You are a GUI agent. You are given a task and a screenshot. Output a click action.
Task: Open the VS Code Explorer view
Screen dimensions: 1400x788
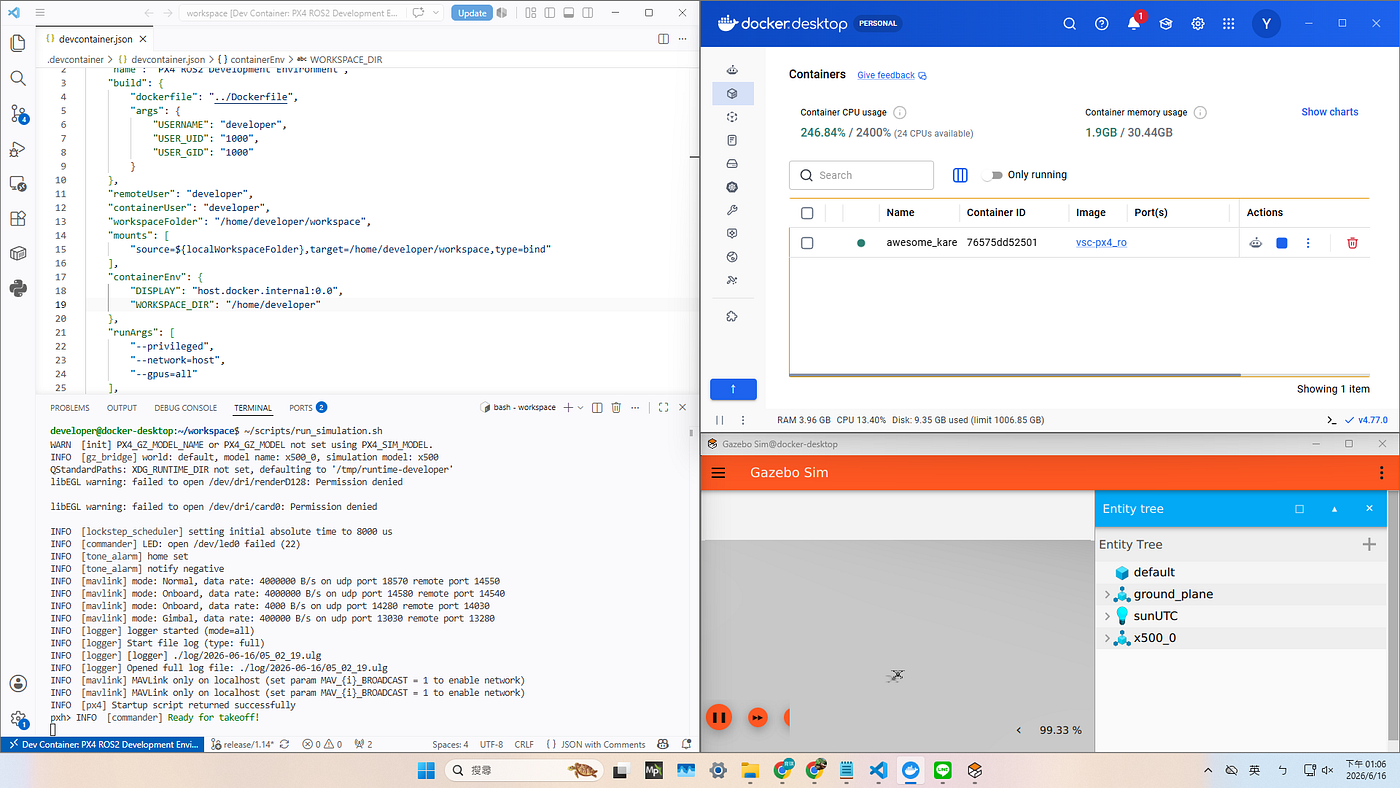coord(17,43)
